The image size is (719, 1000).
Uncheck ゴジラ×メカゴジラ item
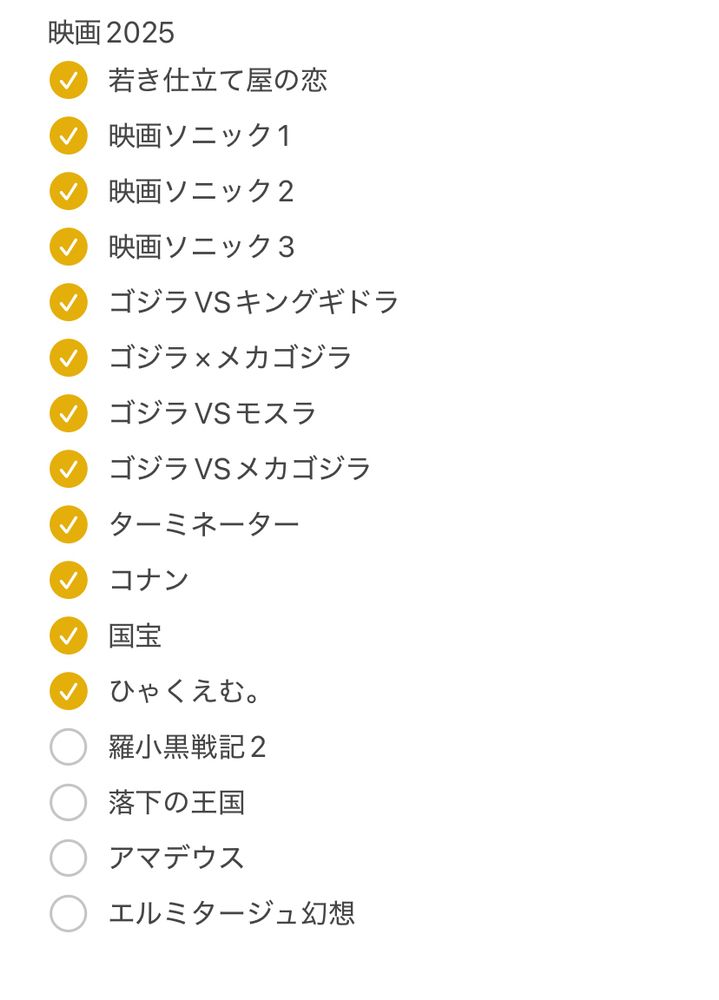68,358
